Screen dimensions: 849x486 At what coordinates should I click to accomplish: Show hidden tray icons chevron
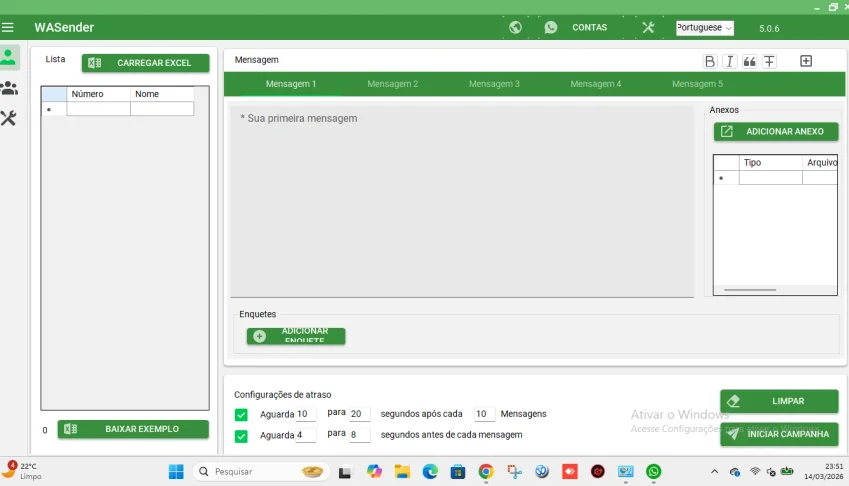[x=714, y=472]
